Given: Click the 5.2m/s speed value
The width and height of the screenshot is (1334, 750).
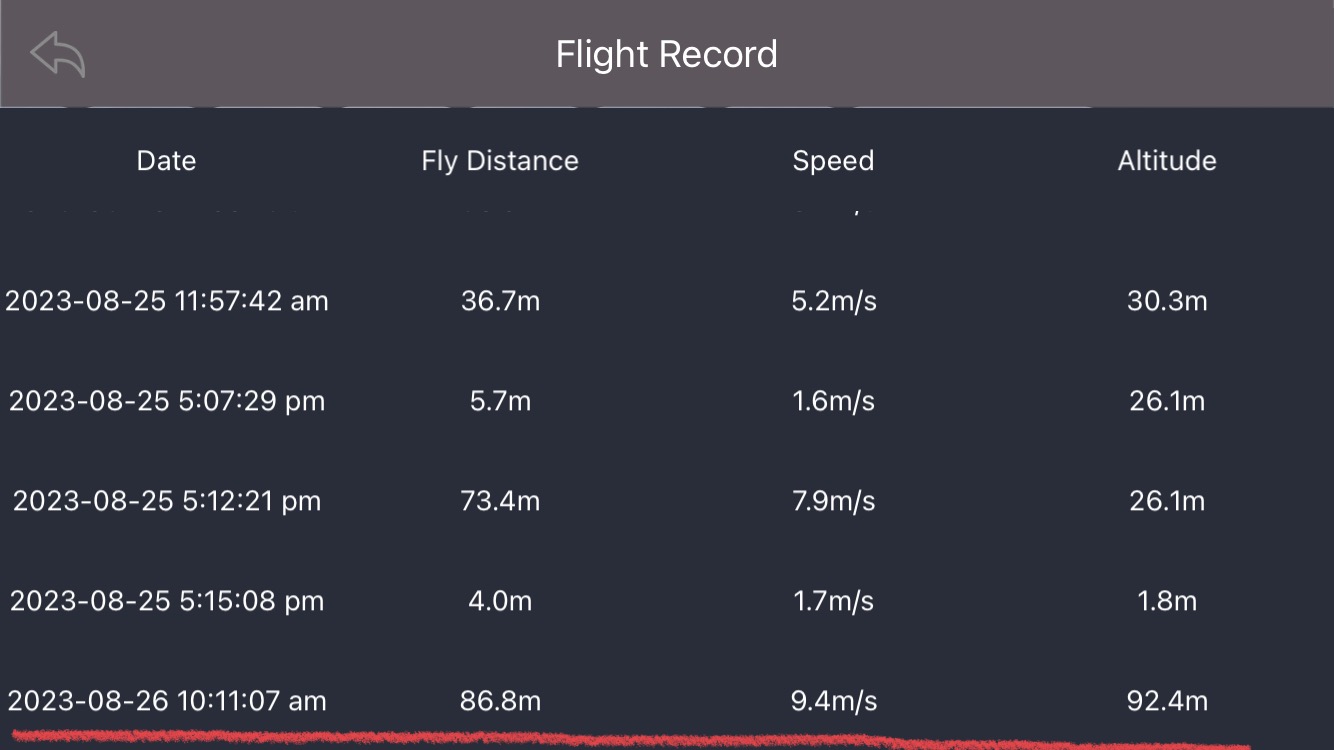Looking at the screenshot, I should (x=833, y=301).
